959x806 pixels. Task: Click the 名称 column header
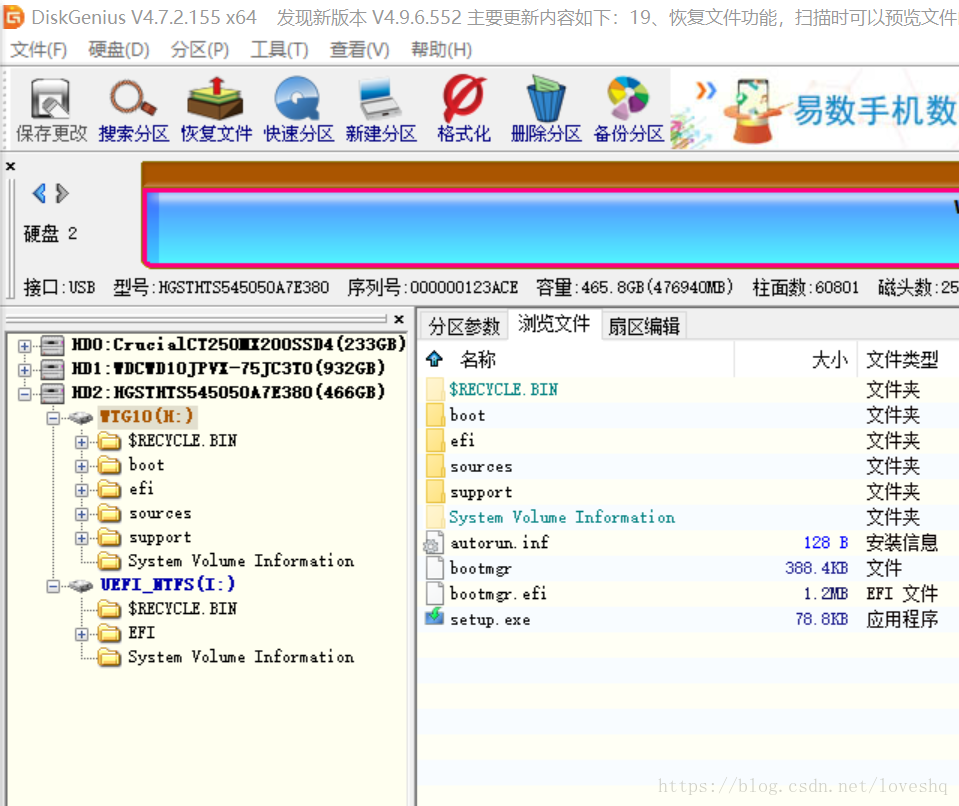click(478, 360)
